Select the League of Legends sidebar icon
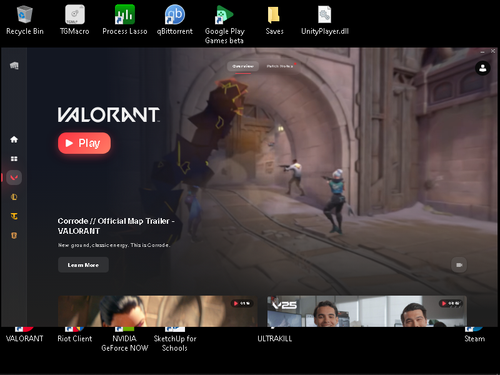Viewport: 500px width, 375px height. [x=14, y=197]
